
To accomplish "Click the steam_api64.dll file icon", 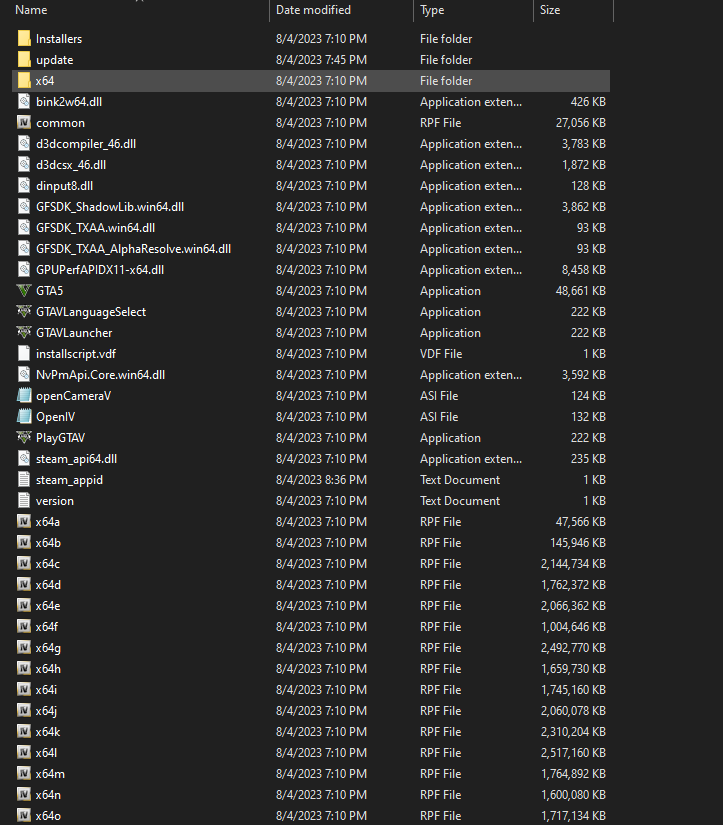I will [x=24, y=459].
